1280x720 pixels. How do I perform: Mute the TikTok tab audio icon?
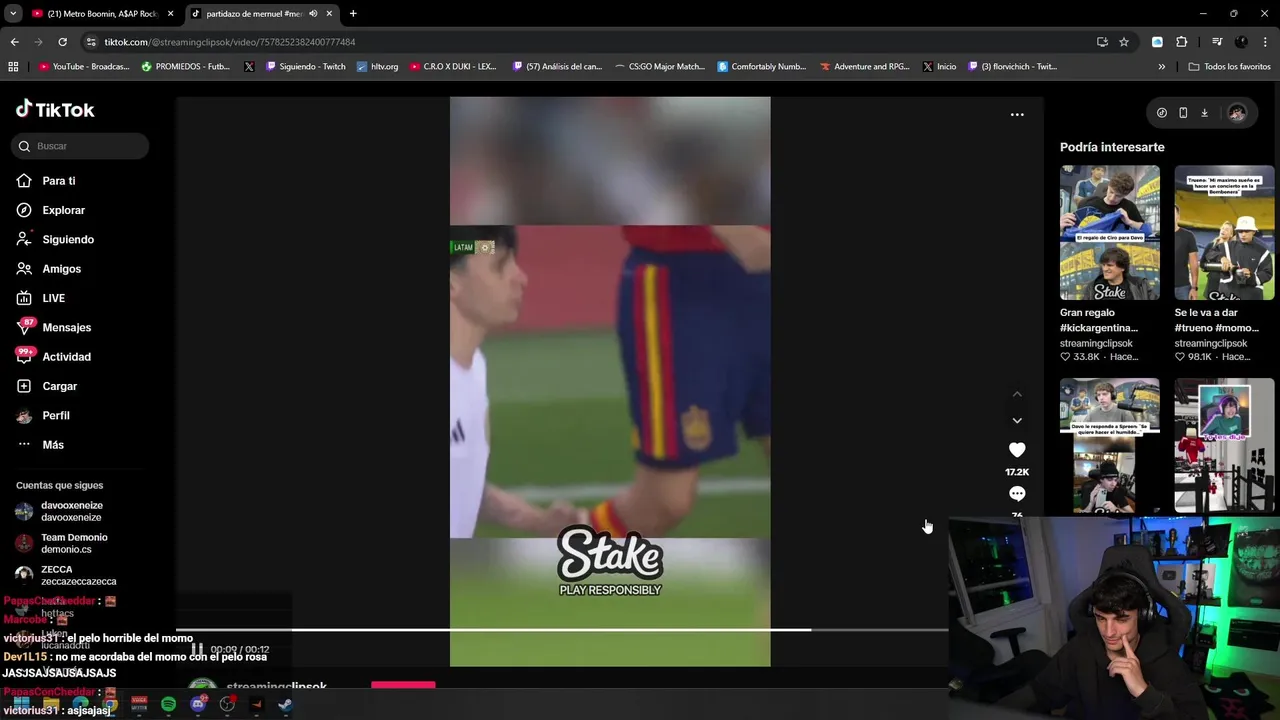point(313,14)
